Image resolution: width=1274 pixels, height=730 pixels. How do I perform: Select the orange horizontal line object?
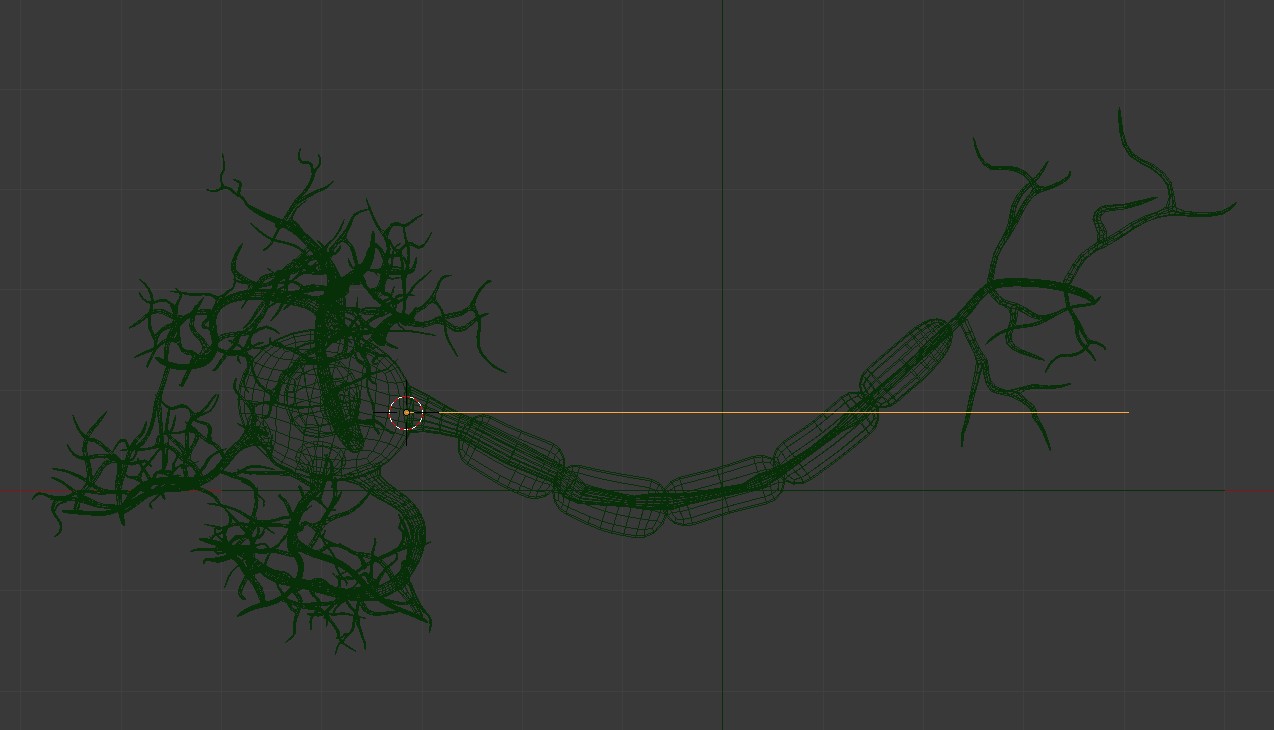tap(784, 412)
